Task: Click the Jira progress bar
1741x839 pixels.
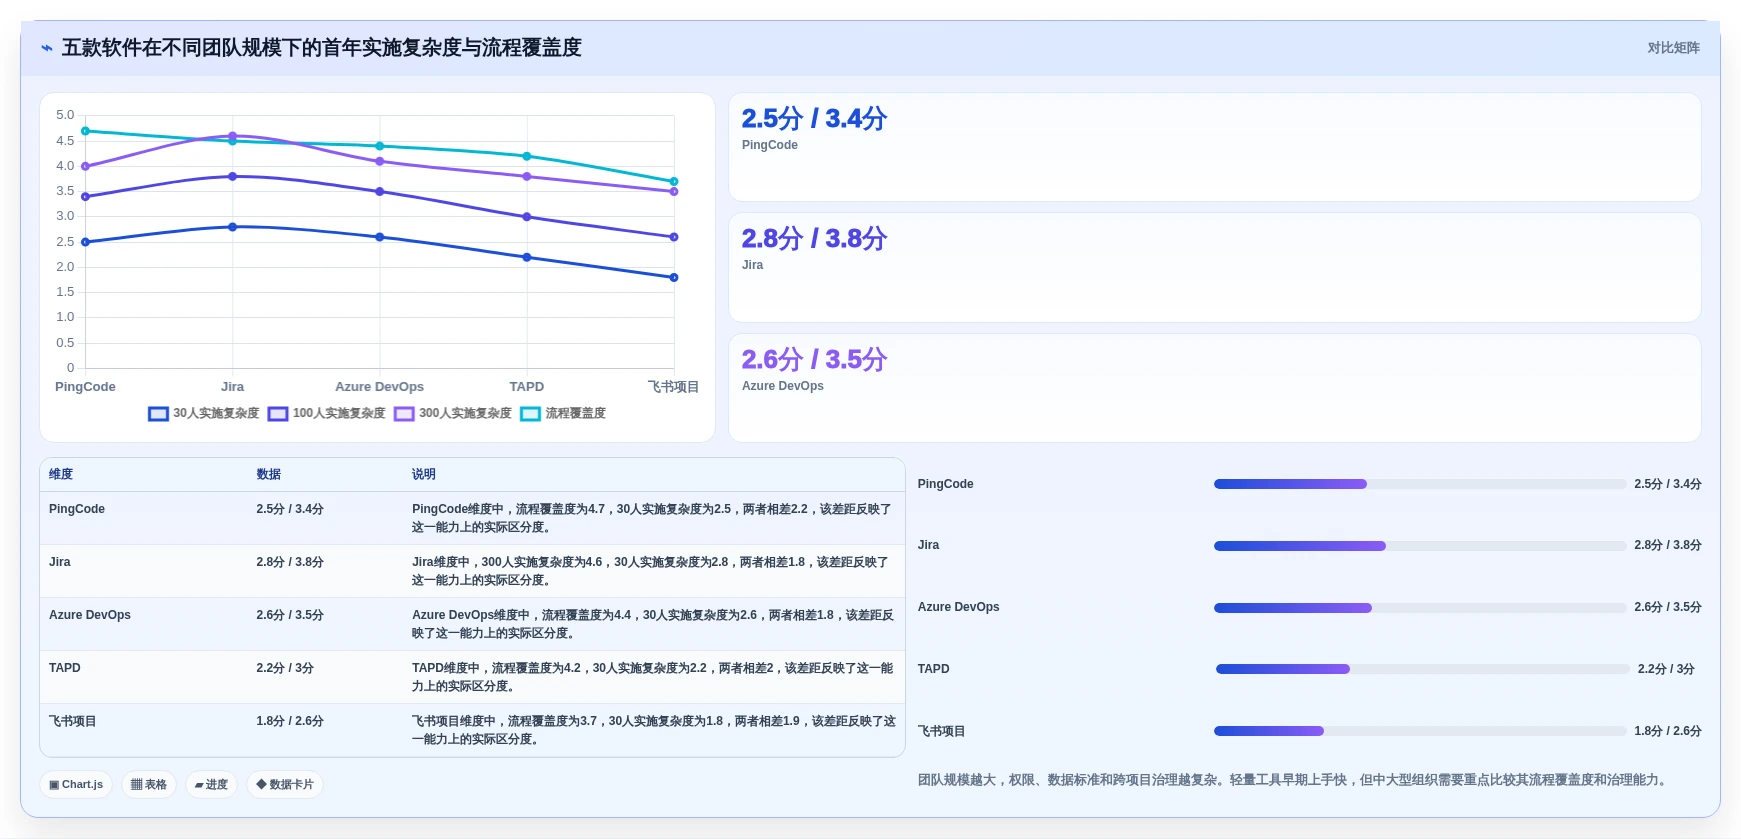Action: coord(1420,546)
